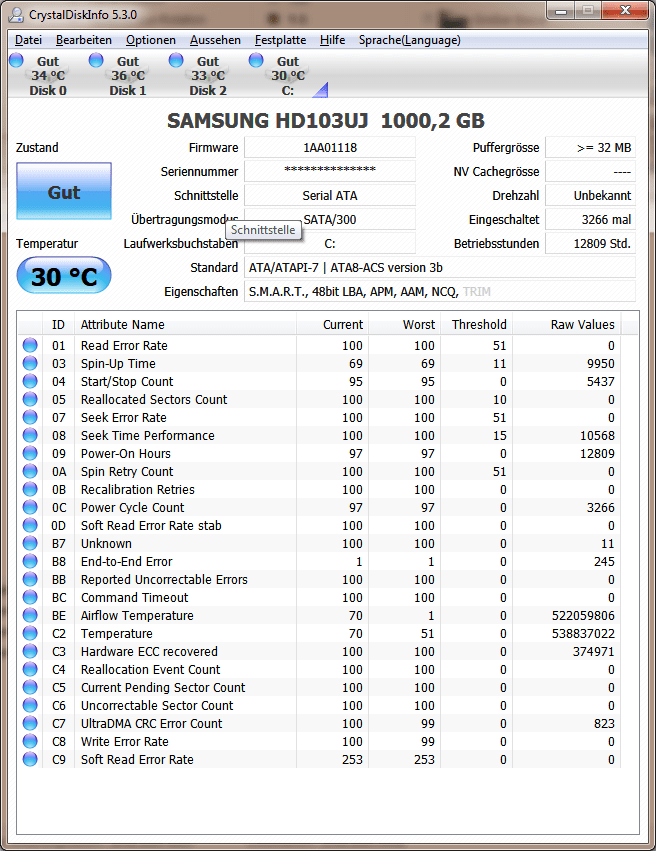656x851 pixels.
Task: Click status icon for End-to-End Error
Action: 30,561
